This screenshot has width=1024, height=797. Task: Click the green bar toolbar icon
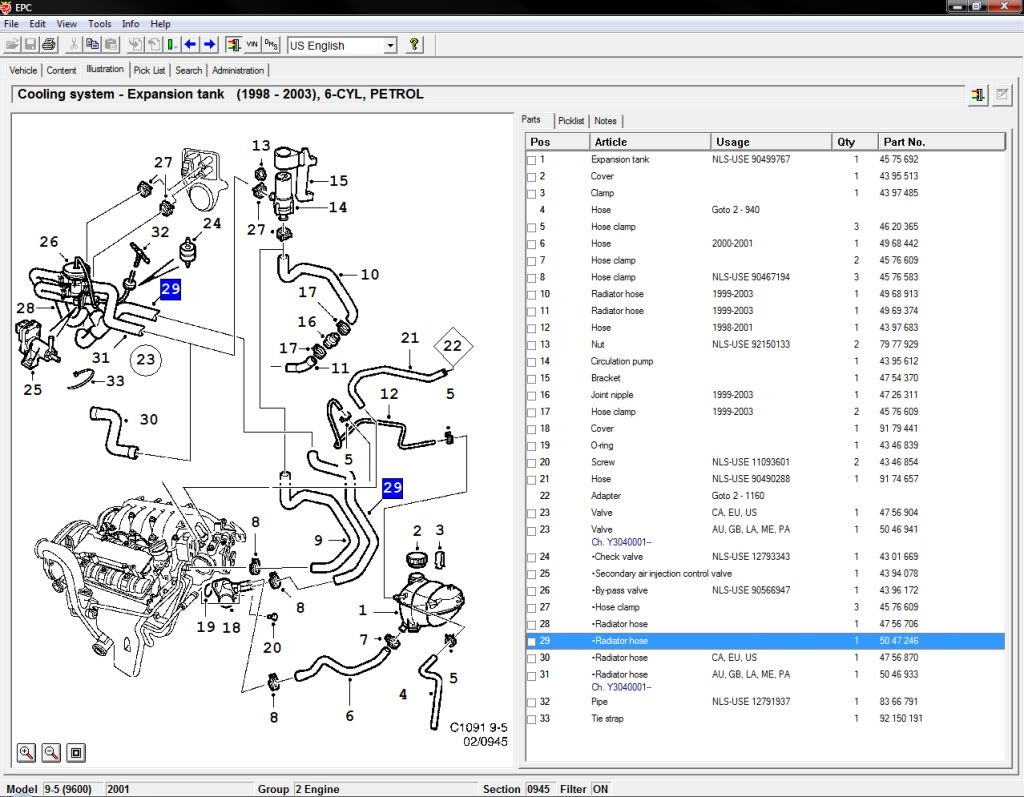(171, 44)
